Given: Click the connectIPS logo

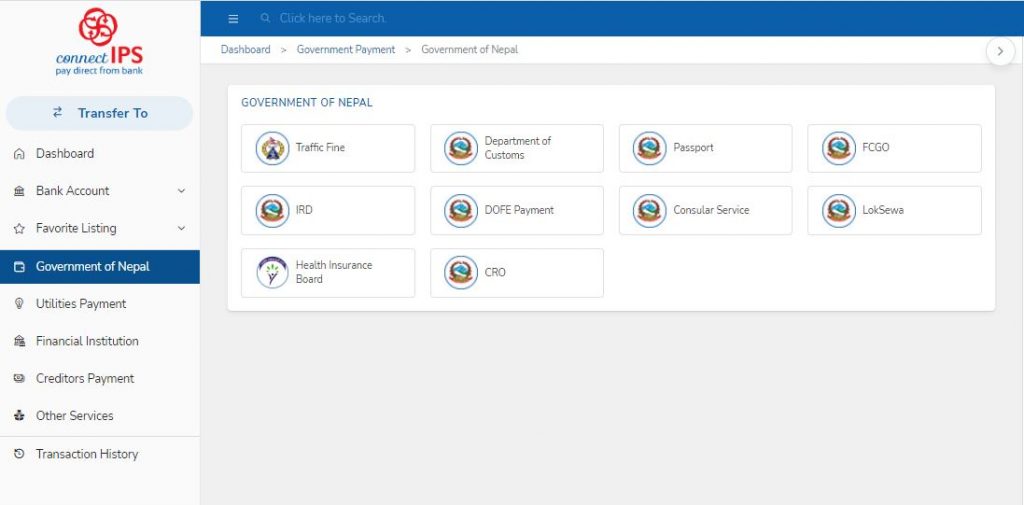Looking at the screenshot, I should point(99,41).
